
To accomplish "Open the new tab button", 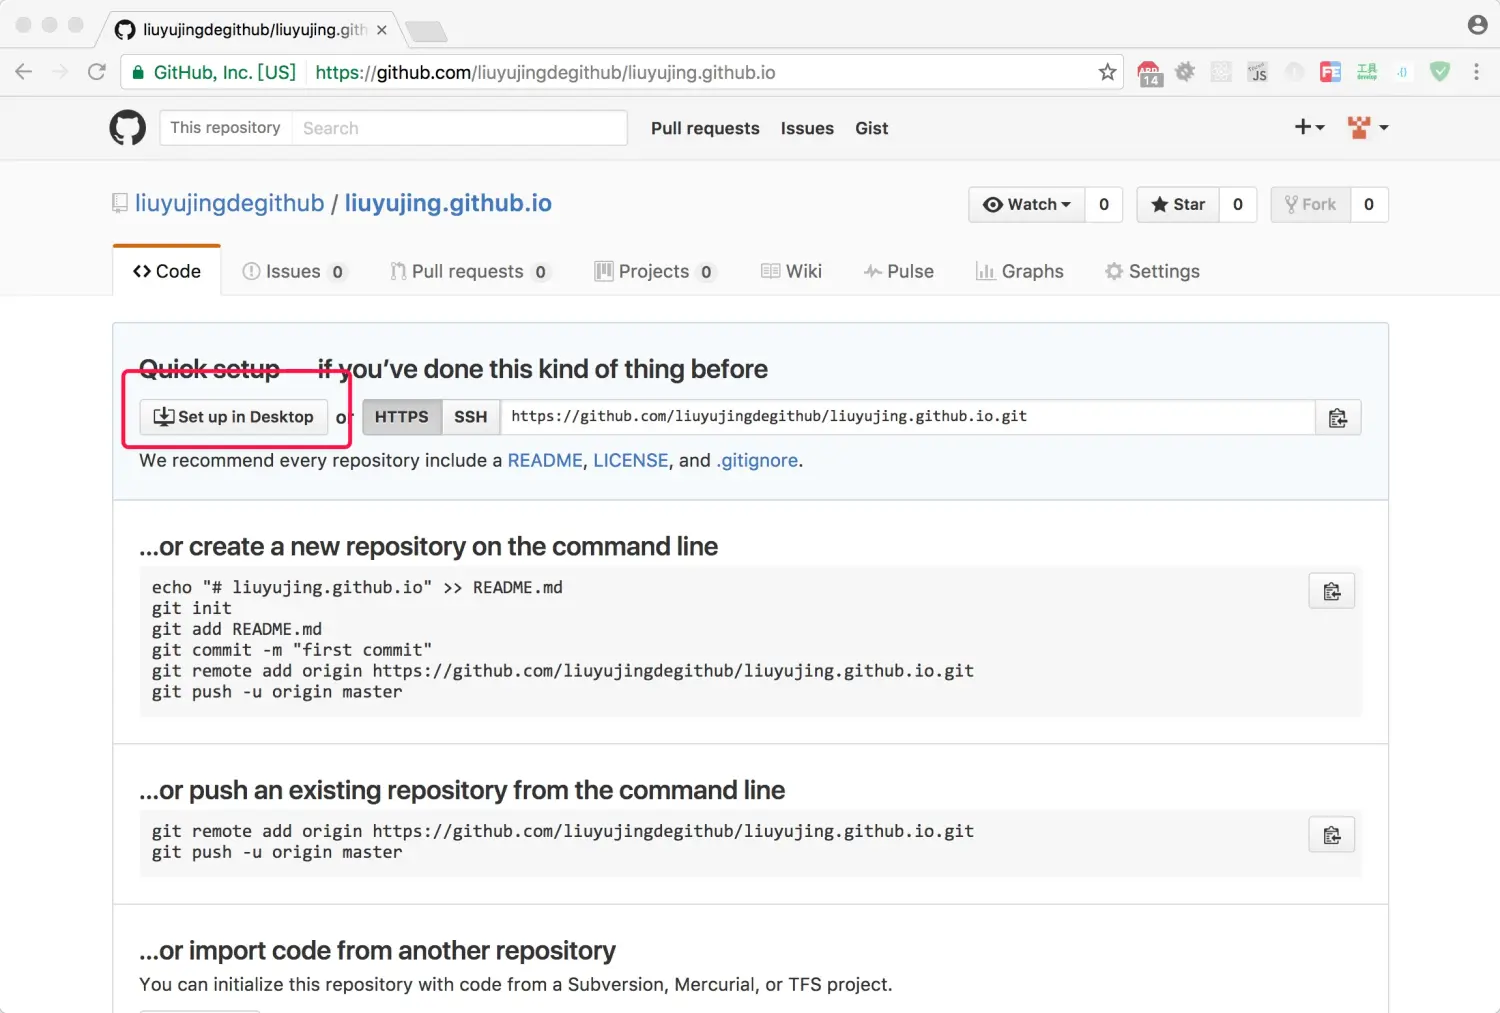I will (427, 32).
